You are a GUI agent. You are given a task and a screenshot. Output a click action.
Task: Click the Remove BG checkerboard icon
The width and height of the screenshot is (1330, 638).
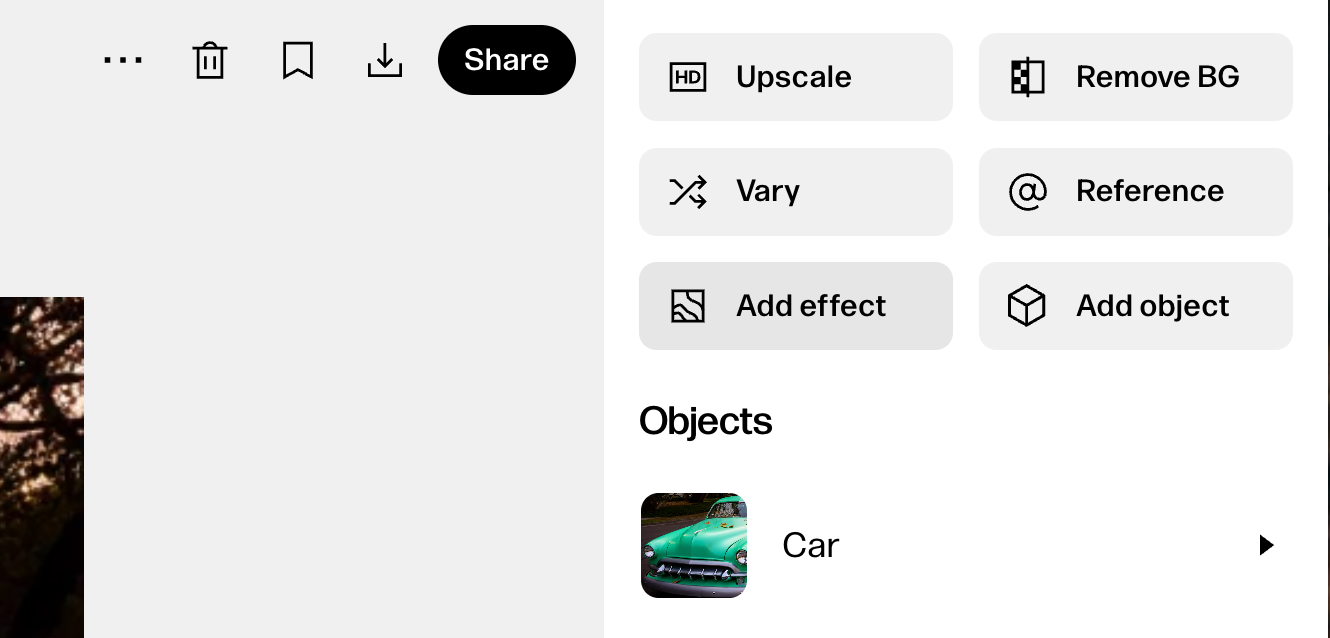[1027, 77]
